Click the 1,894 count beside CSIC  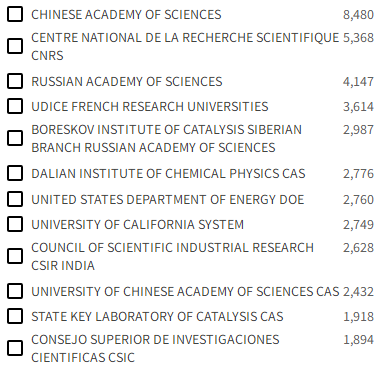(x=358, y=340)
